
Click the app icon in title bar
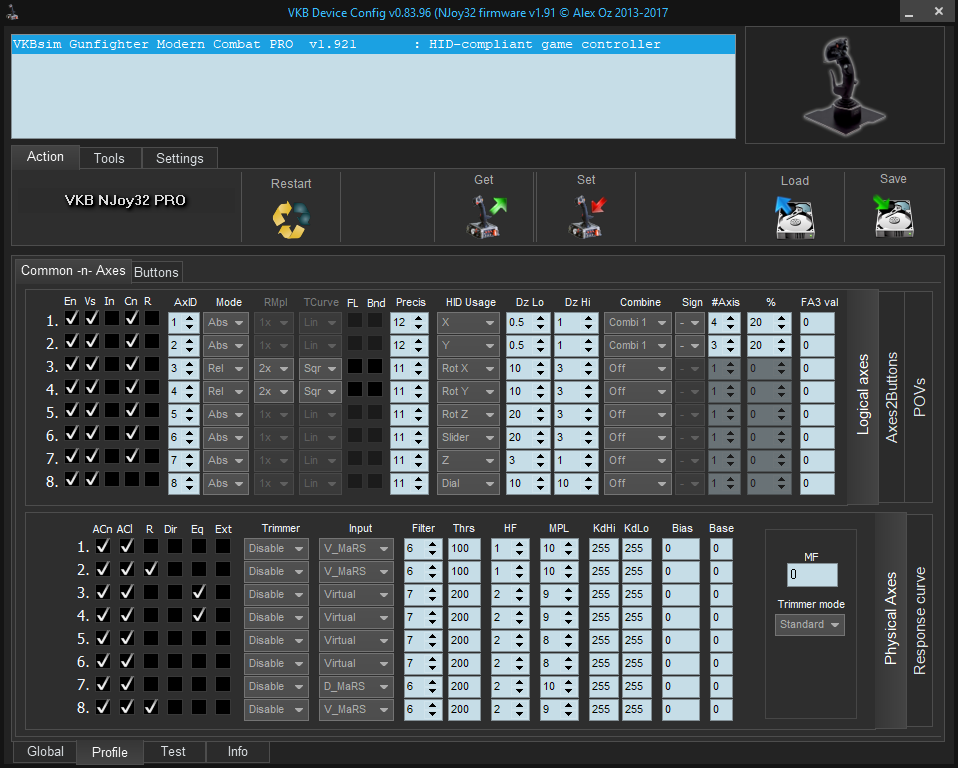point(12,12)
